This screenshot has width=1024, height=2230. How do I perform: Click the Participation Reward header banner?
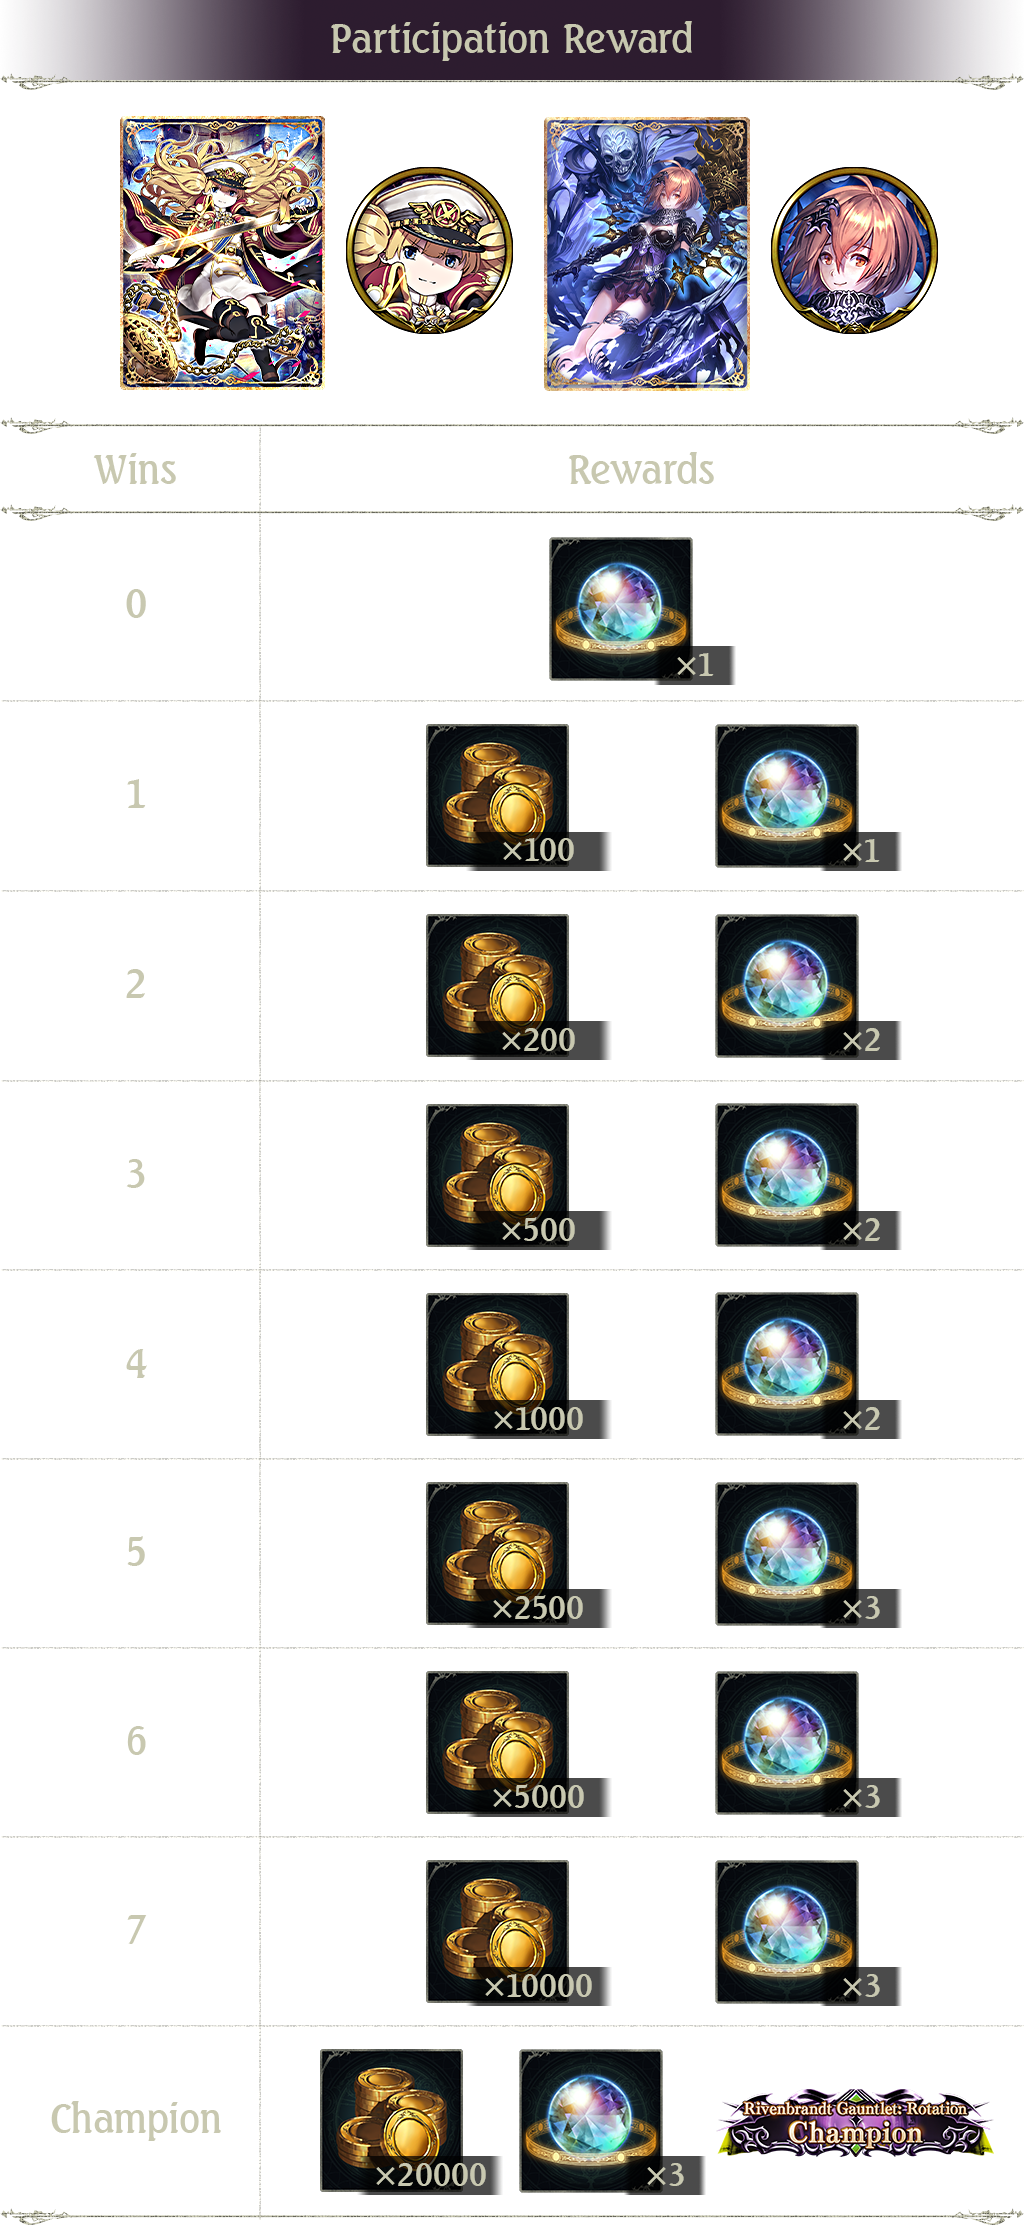tap(512, 39)
